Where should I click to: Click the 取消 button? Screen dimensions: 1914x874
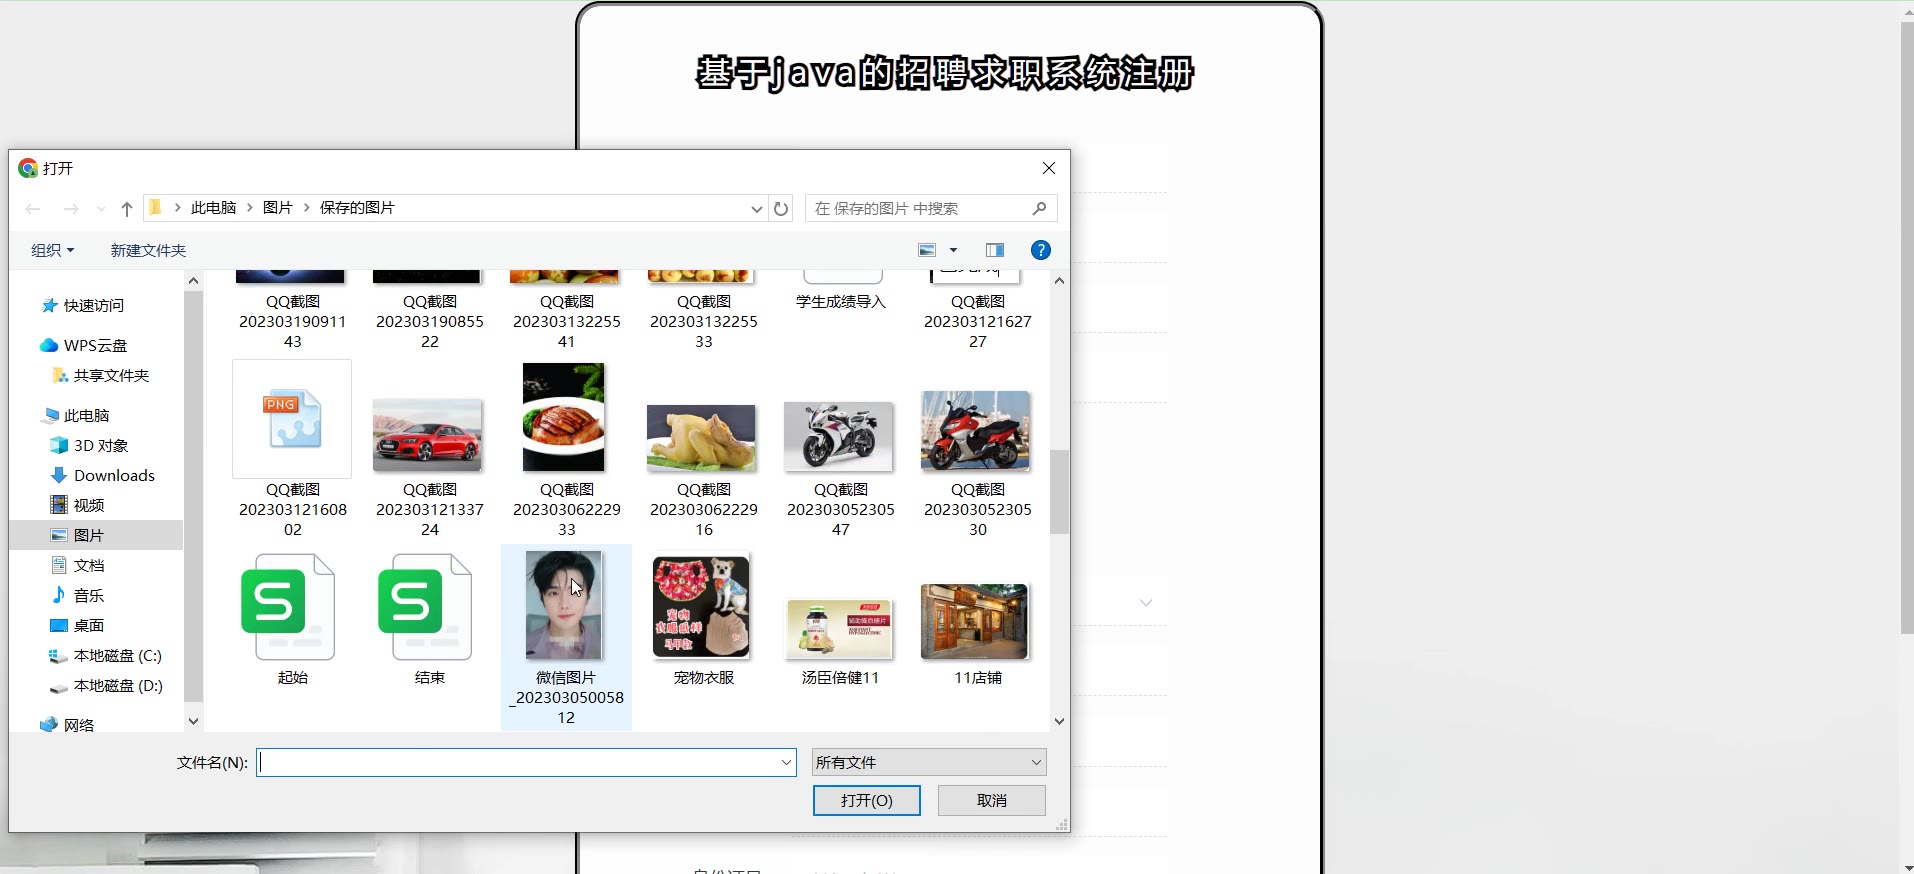pyautogui.click(x=992, y=800)
